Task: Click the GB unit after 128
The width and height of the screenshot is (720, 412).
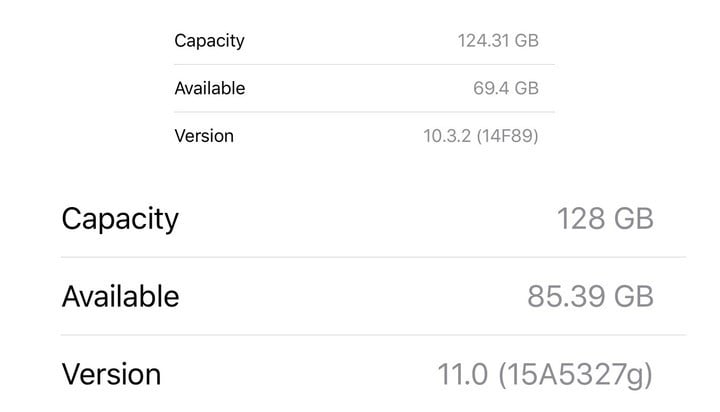Action: [x=632, y=219]
